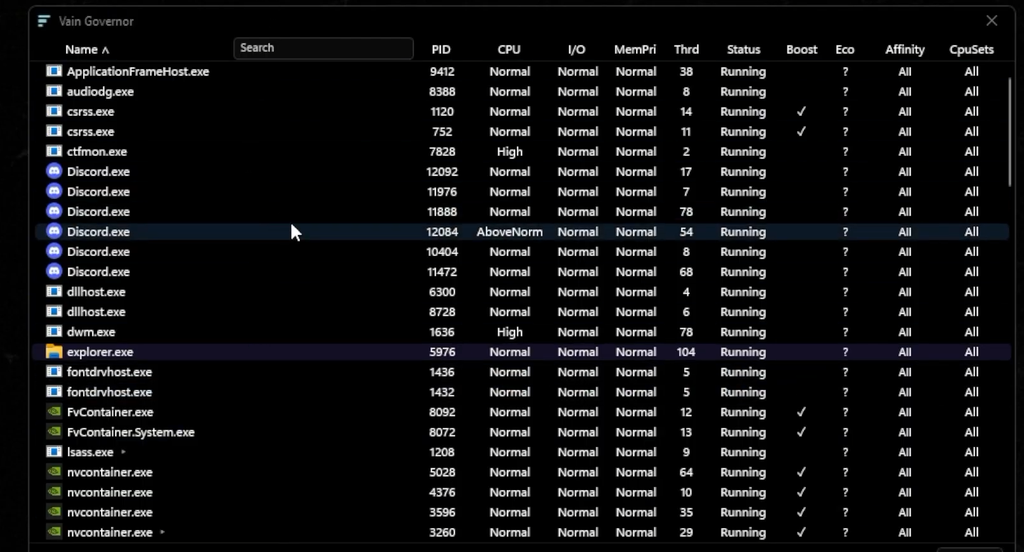
Task: Click Discord icon in PID 11888 row
Action: (54, 212)
